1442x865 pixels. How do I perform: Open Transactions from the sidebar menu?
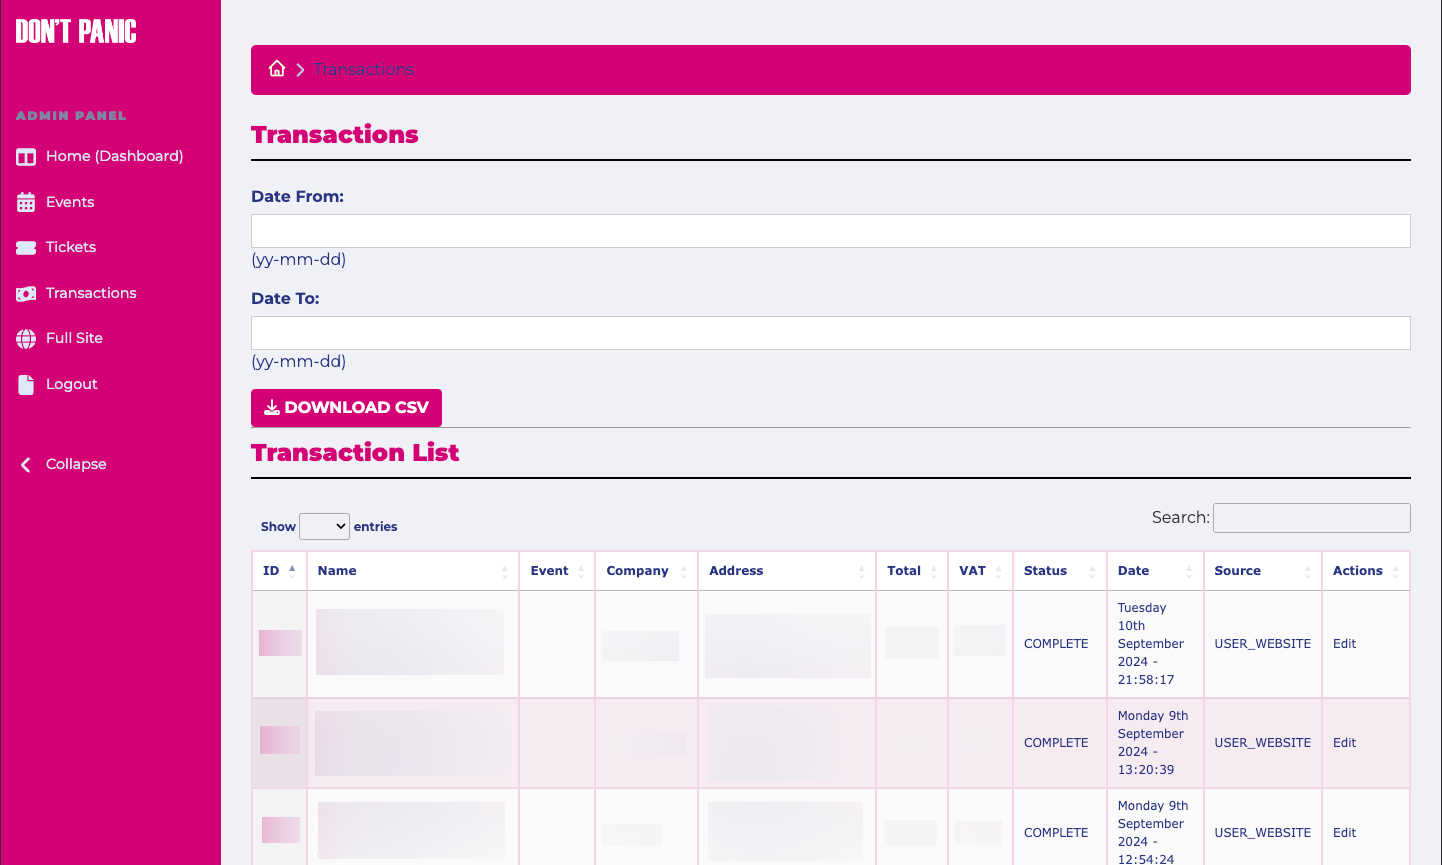tap(91, 292)
